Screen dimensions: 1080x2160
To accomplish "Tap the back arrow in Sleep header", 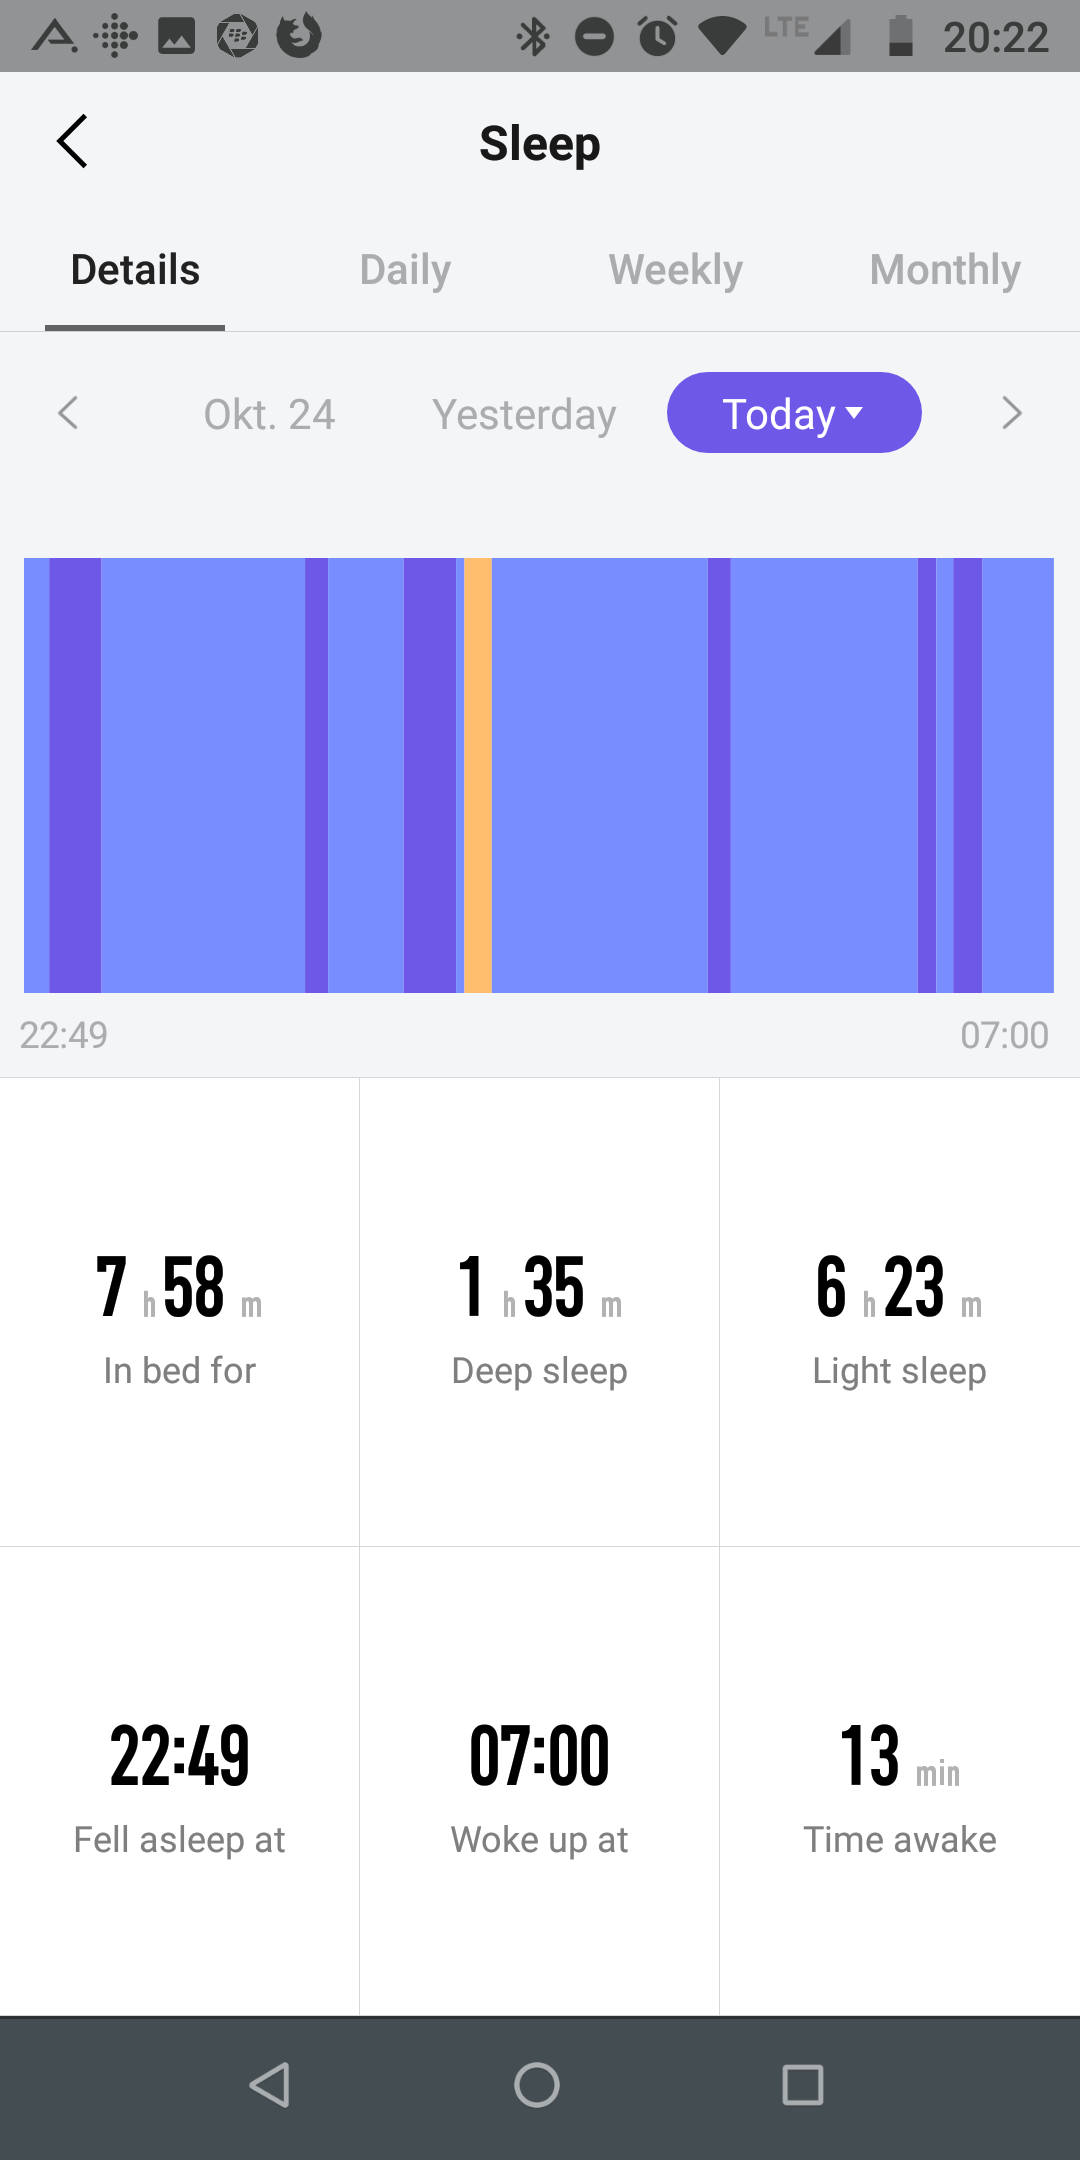I will coord(72,141).
